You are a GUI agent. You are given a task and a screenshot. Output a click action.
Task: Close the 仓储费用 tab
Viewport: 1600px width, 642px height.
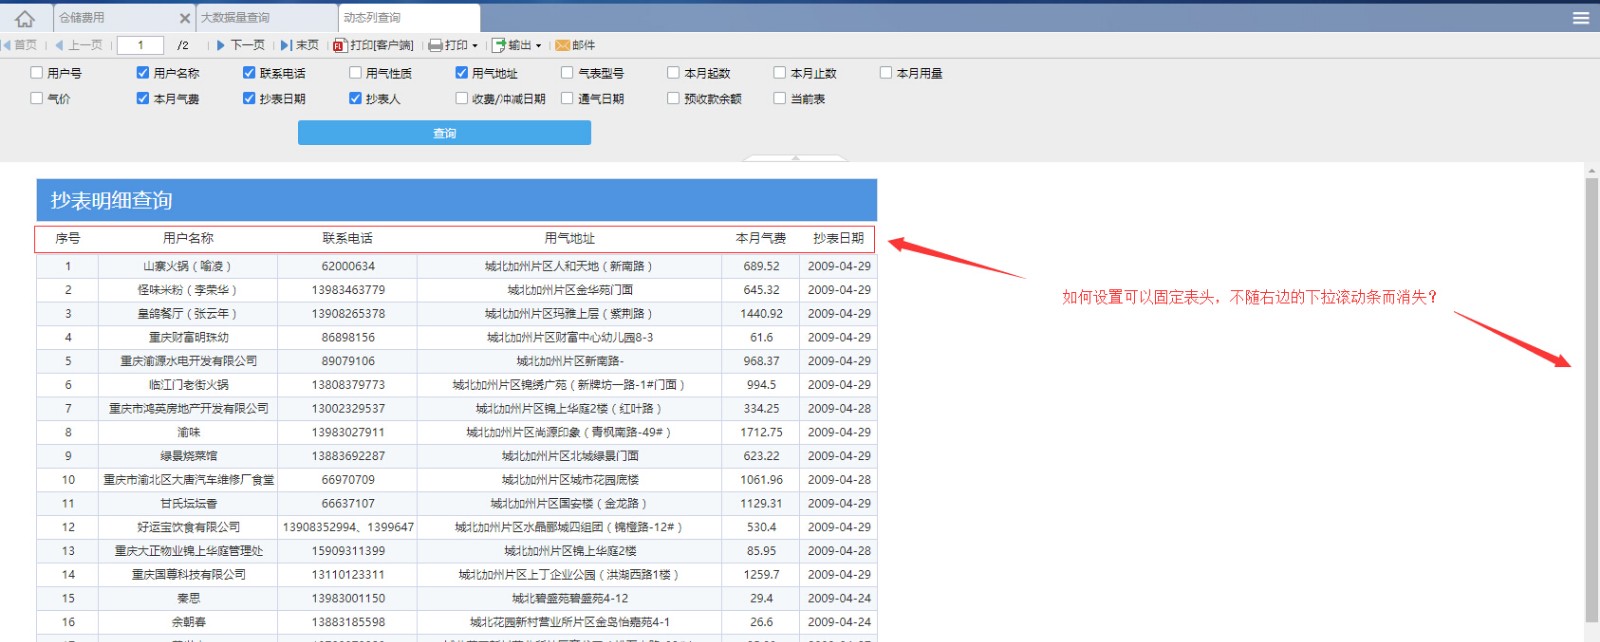185,18
